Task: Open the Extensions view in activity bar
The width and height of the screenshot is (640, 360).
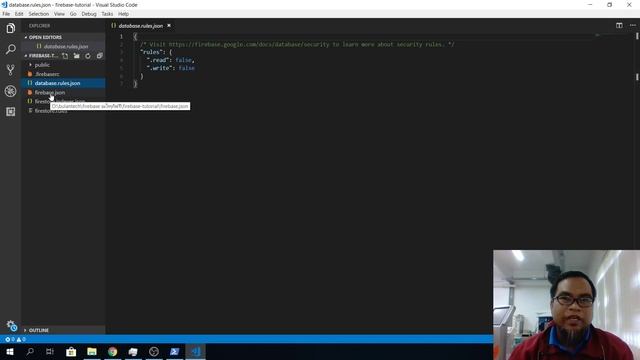Action: pyautogui.click(x=11, y=111)
